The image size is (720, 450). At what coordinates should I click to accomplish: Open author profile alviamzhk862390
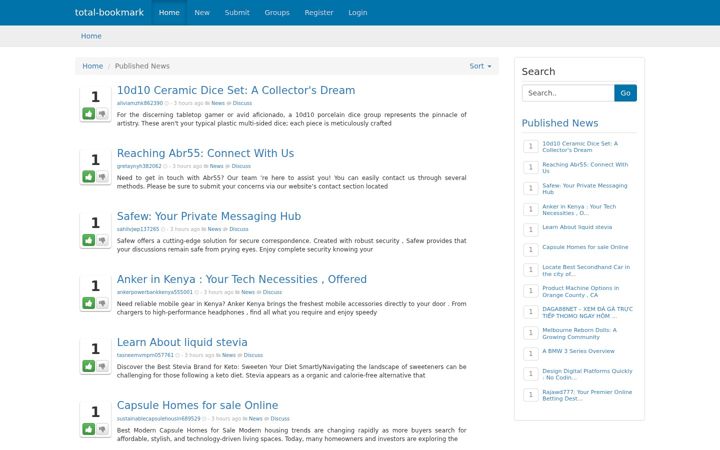point(140,103)
